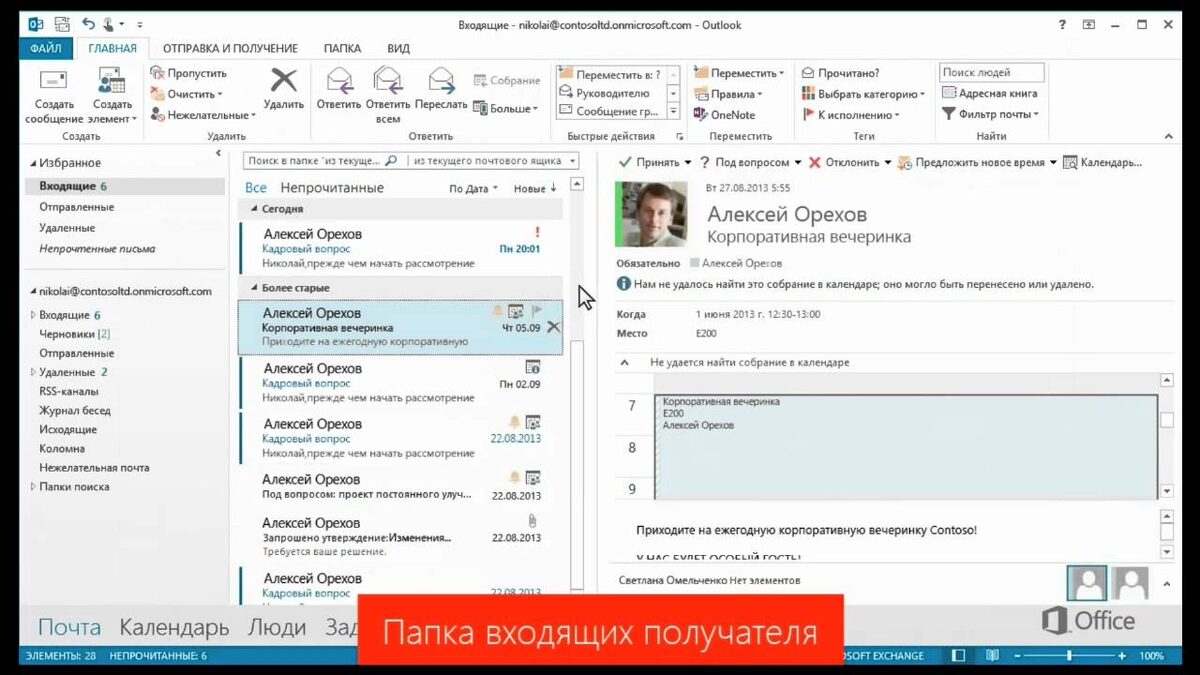This screenshot has height=675, width=1200.
Task: Click the Delete (Удалить) ribbon button
Action: [x=284, y=88]
